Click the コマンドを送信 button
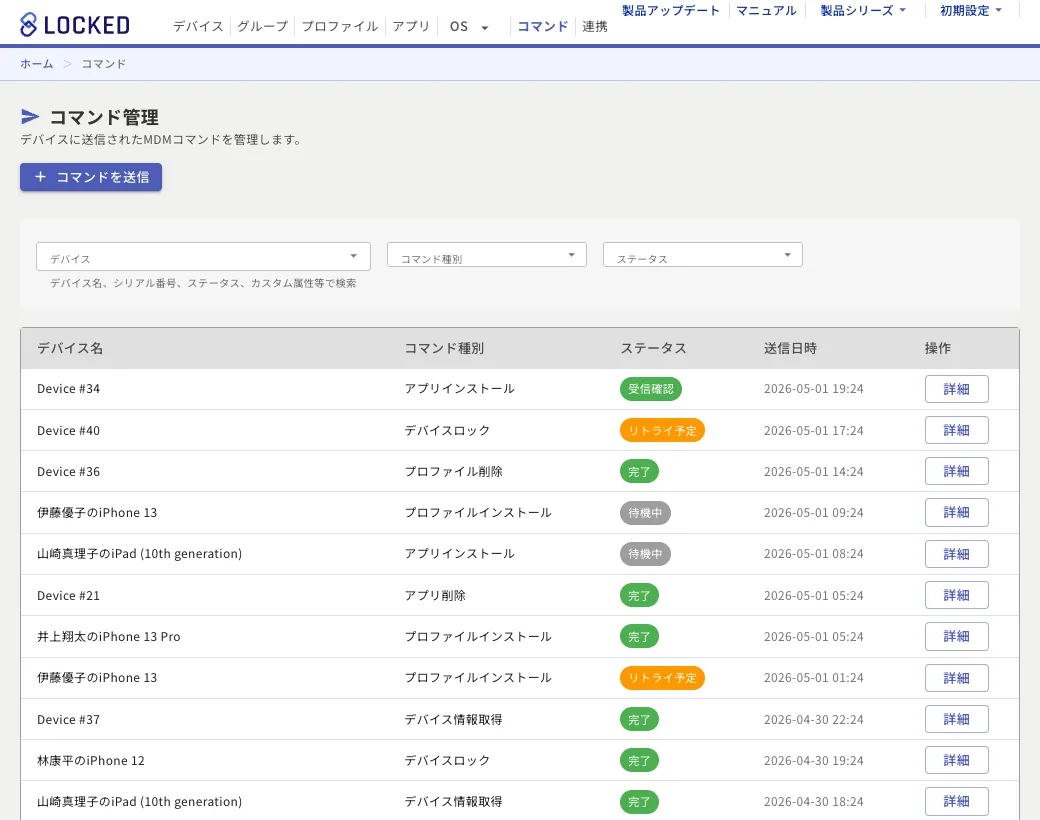This screenshot has width=1040, height=820. click(91, 177)
